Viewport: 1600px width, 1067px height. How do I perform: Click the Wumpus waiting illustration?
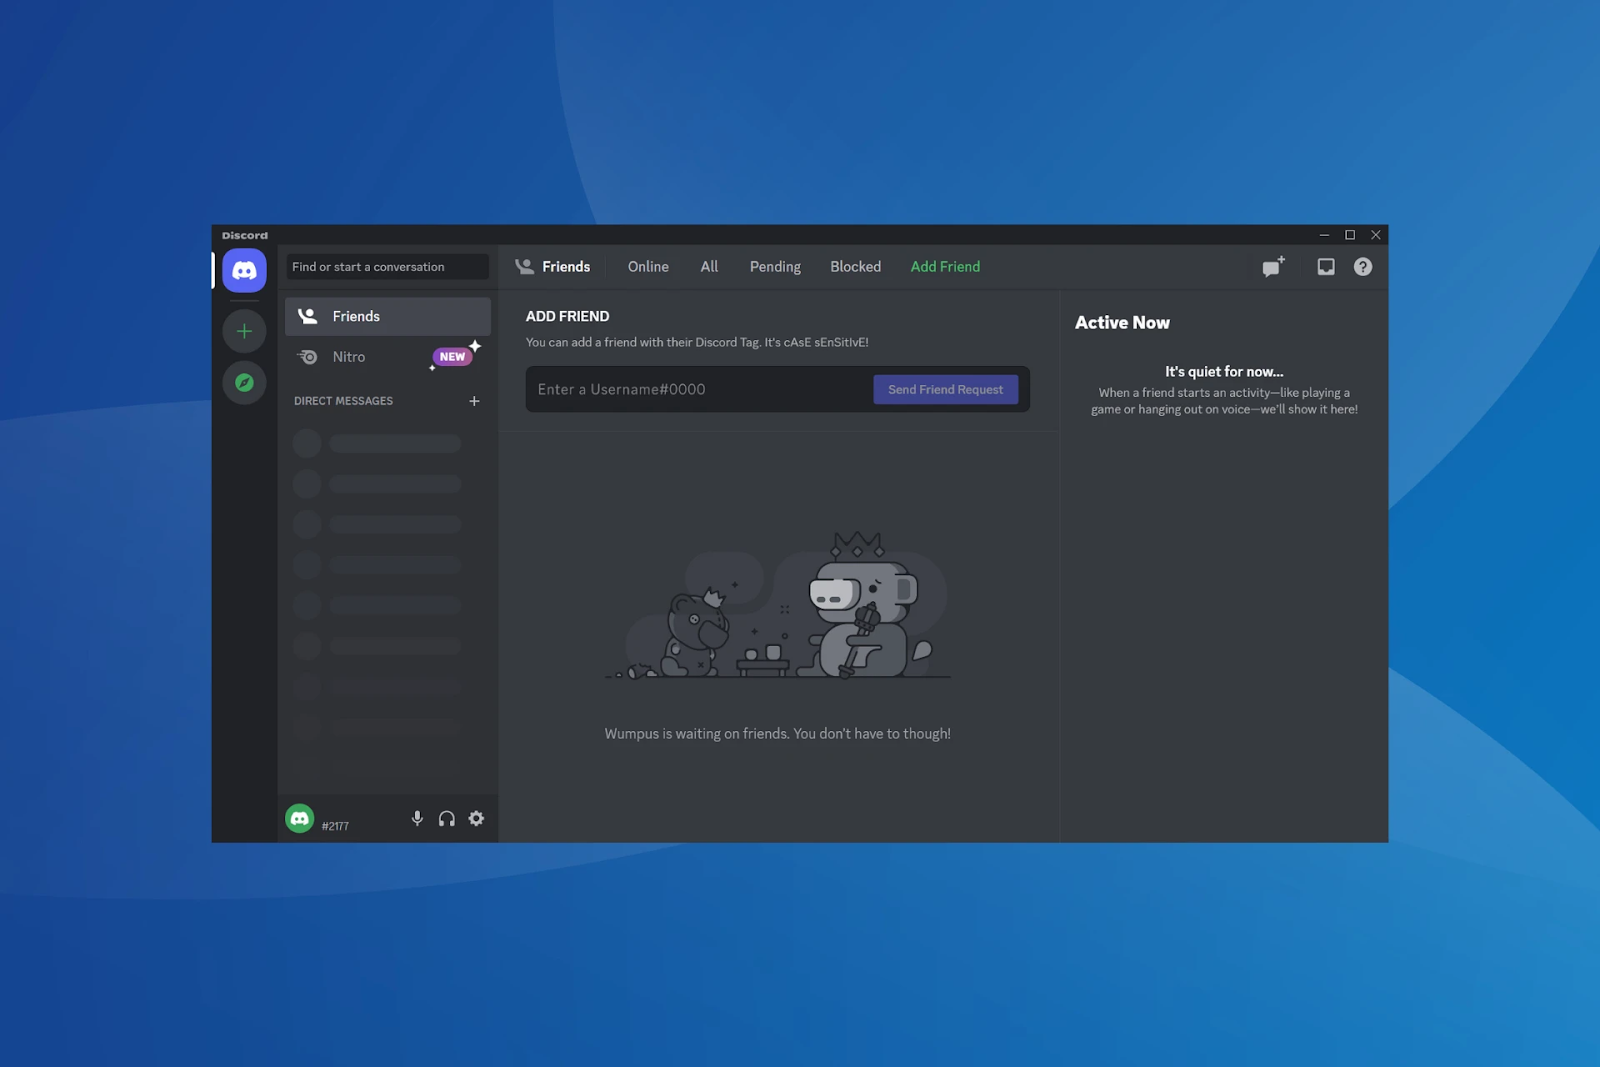778,605
